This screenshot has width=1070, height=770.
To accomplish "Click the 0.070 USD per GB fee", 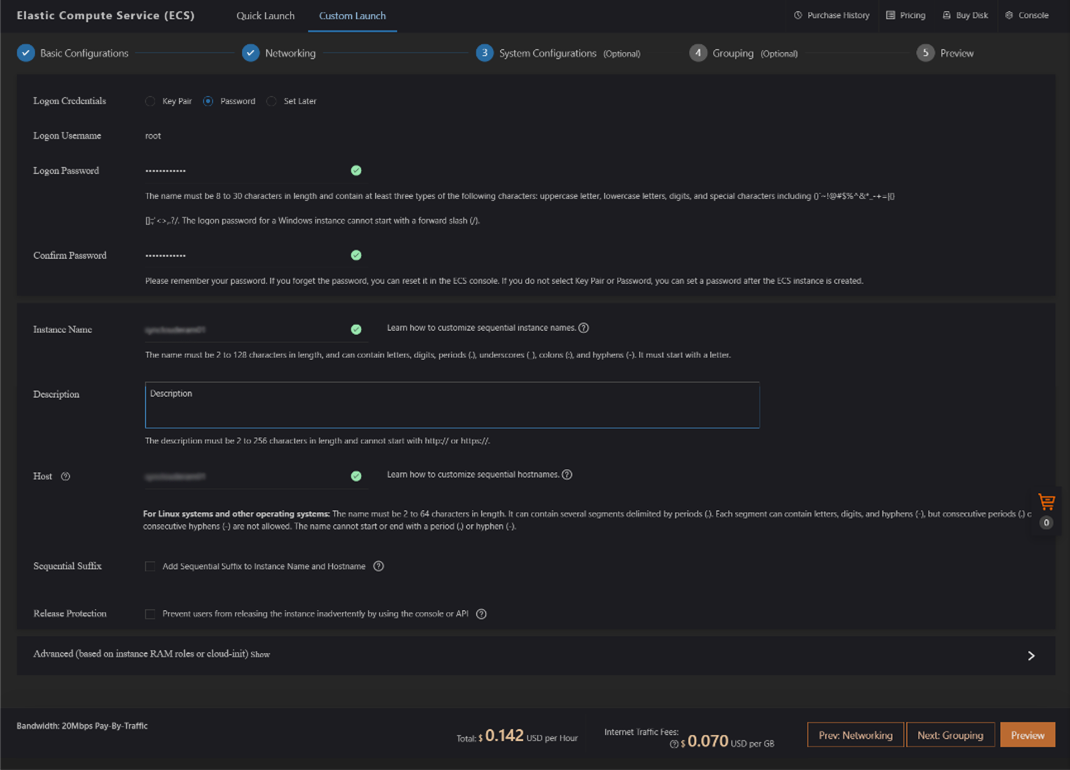I will coord(727,741).
